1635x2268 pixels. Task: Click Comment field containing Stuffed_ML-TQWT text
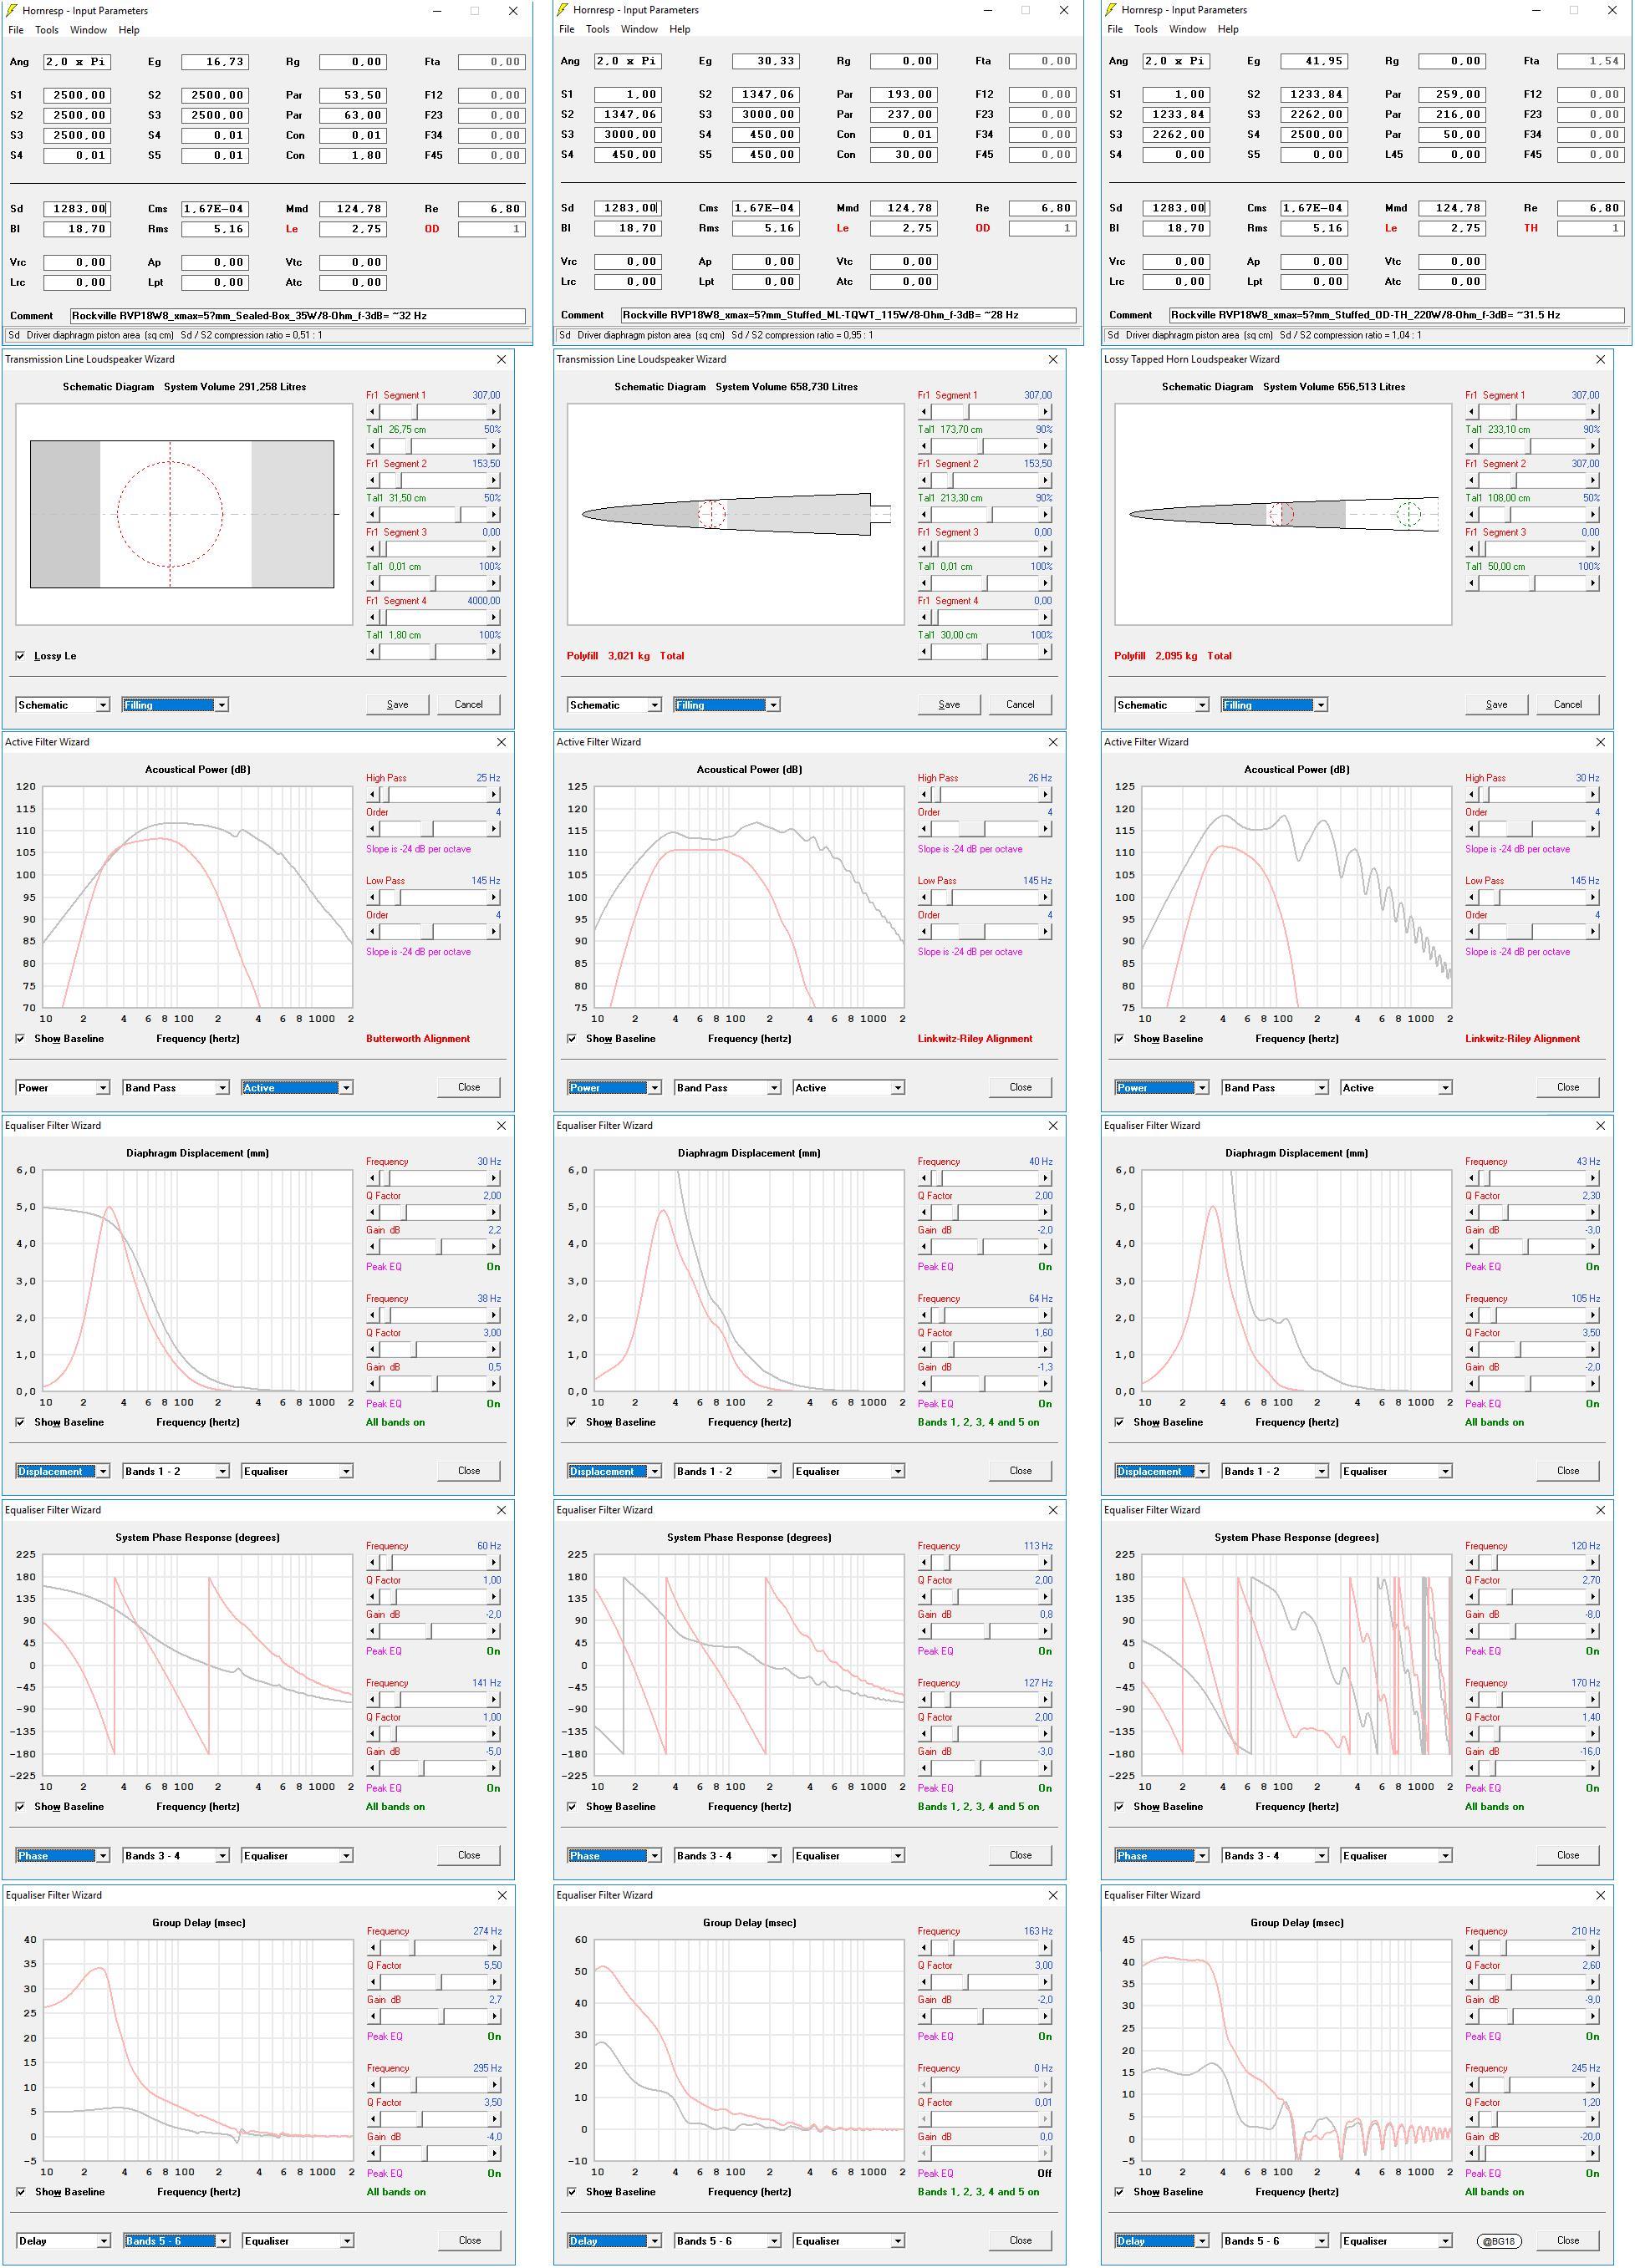coord(848,315)
